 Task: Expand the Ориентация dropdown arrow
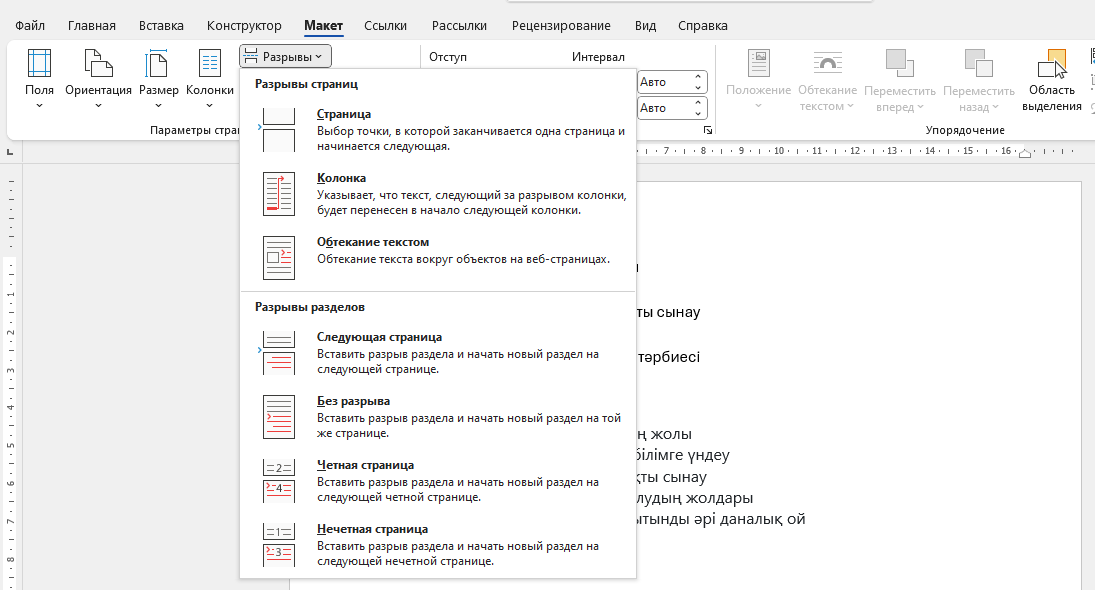click(x=98, y=105)
